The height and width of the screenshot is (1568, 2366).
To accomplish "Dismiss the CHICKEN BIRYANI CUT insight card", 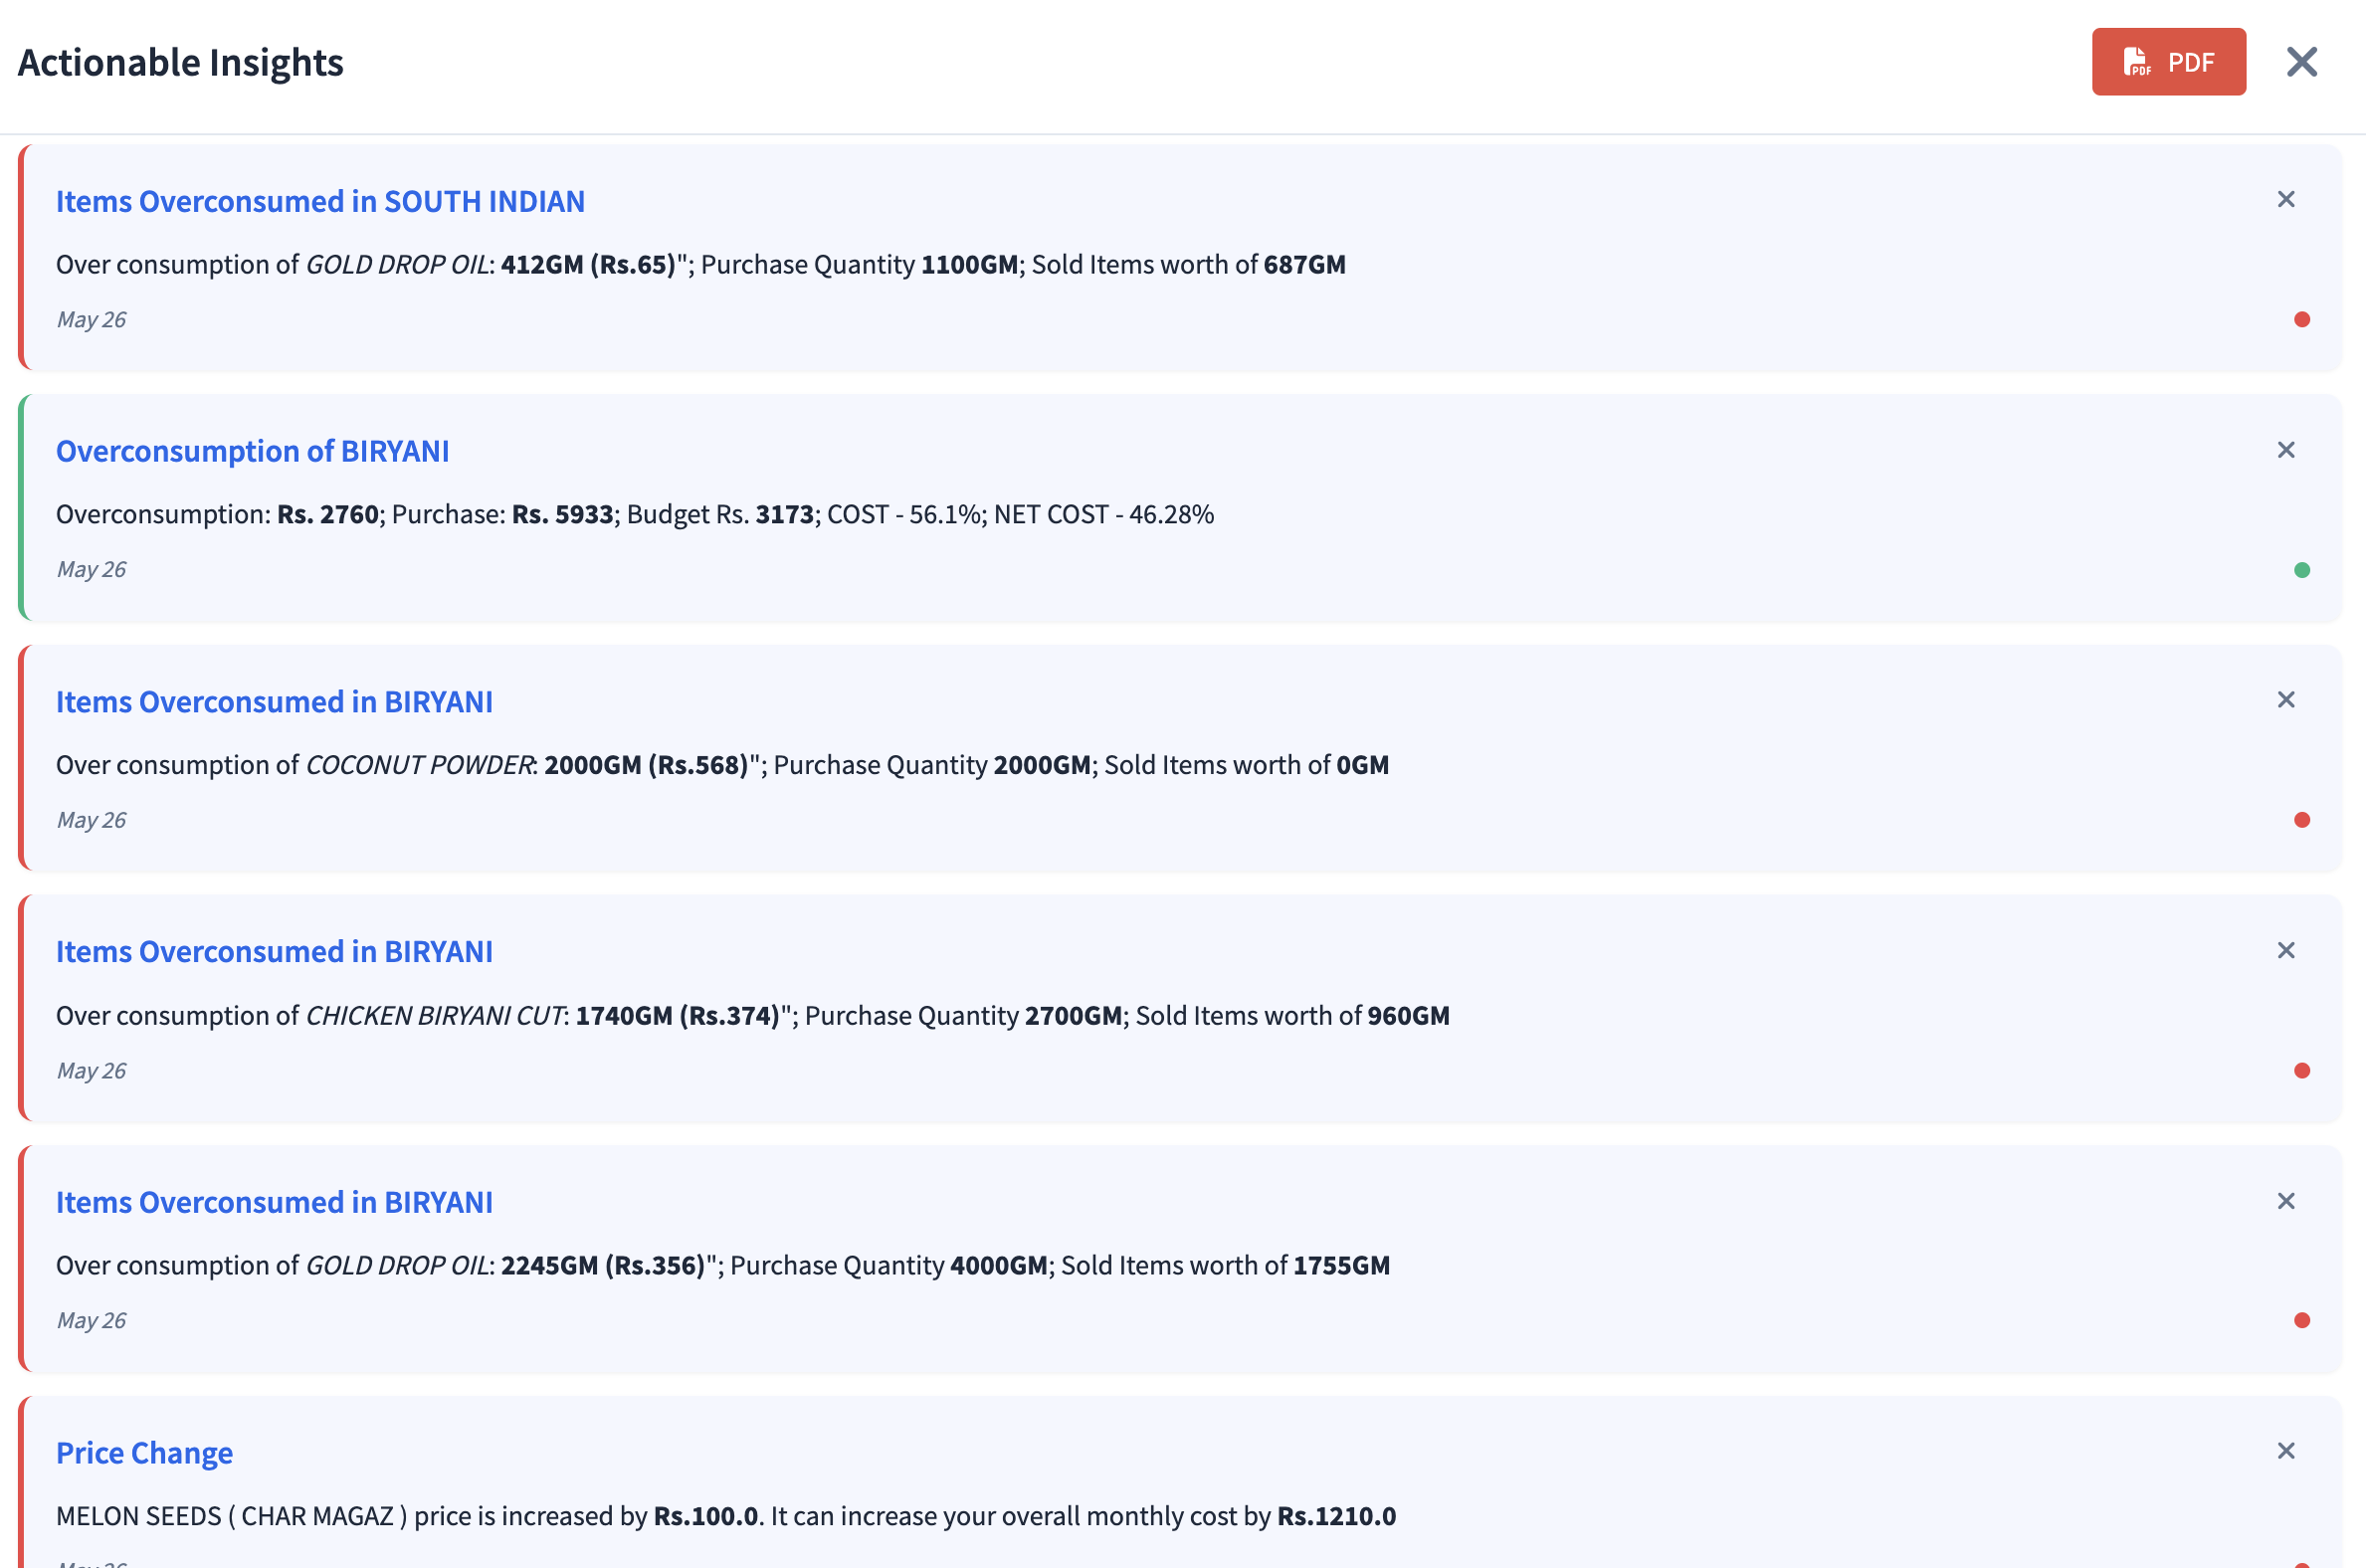I will [x=2285, y=950].
